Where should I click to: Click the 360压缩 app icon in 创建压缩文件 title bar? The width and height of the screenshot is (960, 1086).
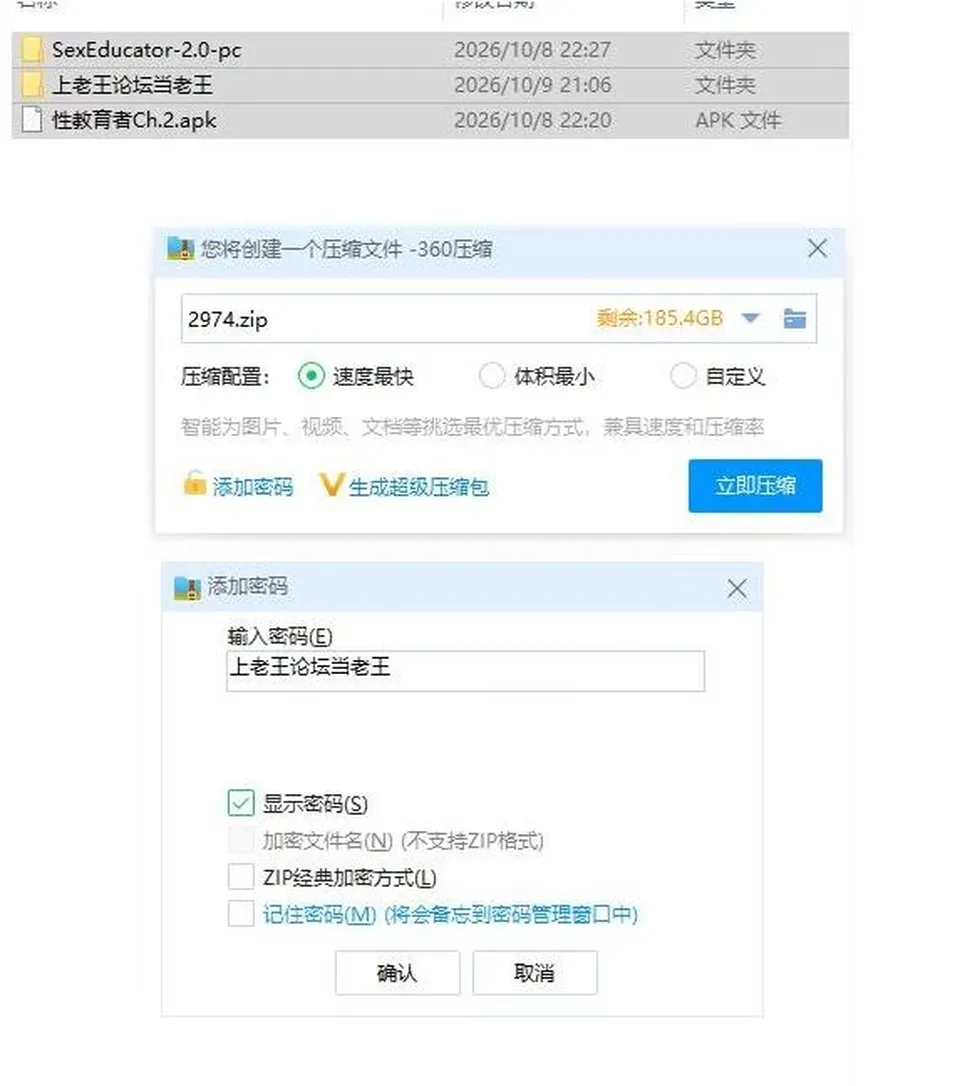click(181, 249)
